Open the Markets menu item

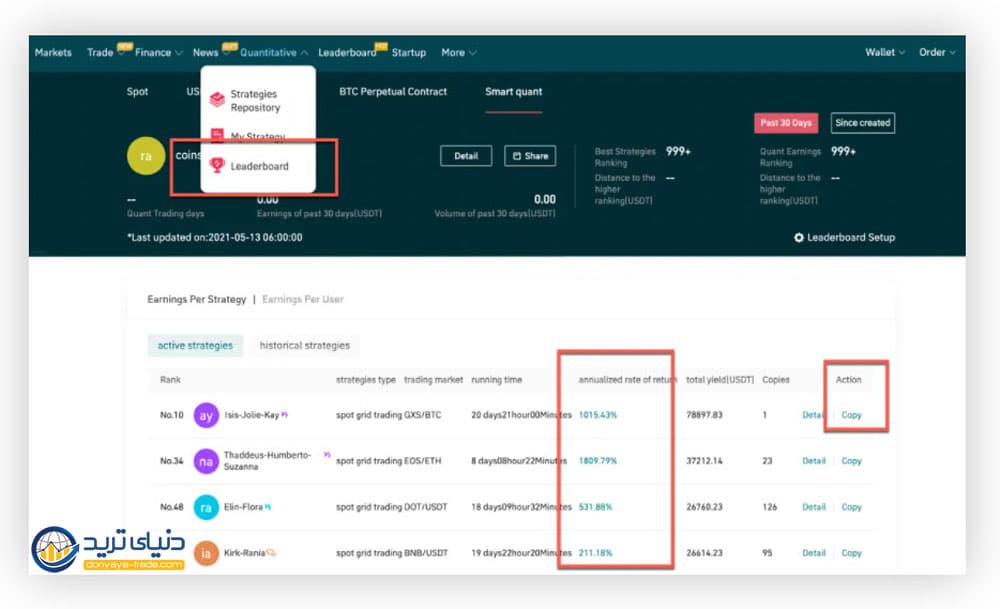pos(53,52)
